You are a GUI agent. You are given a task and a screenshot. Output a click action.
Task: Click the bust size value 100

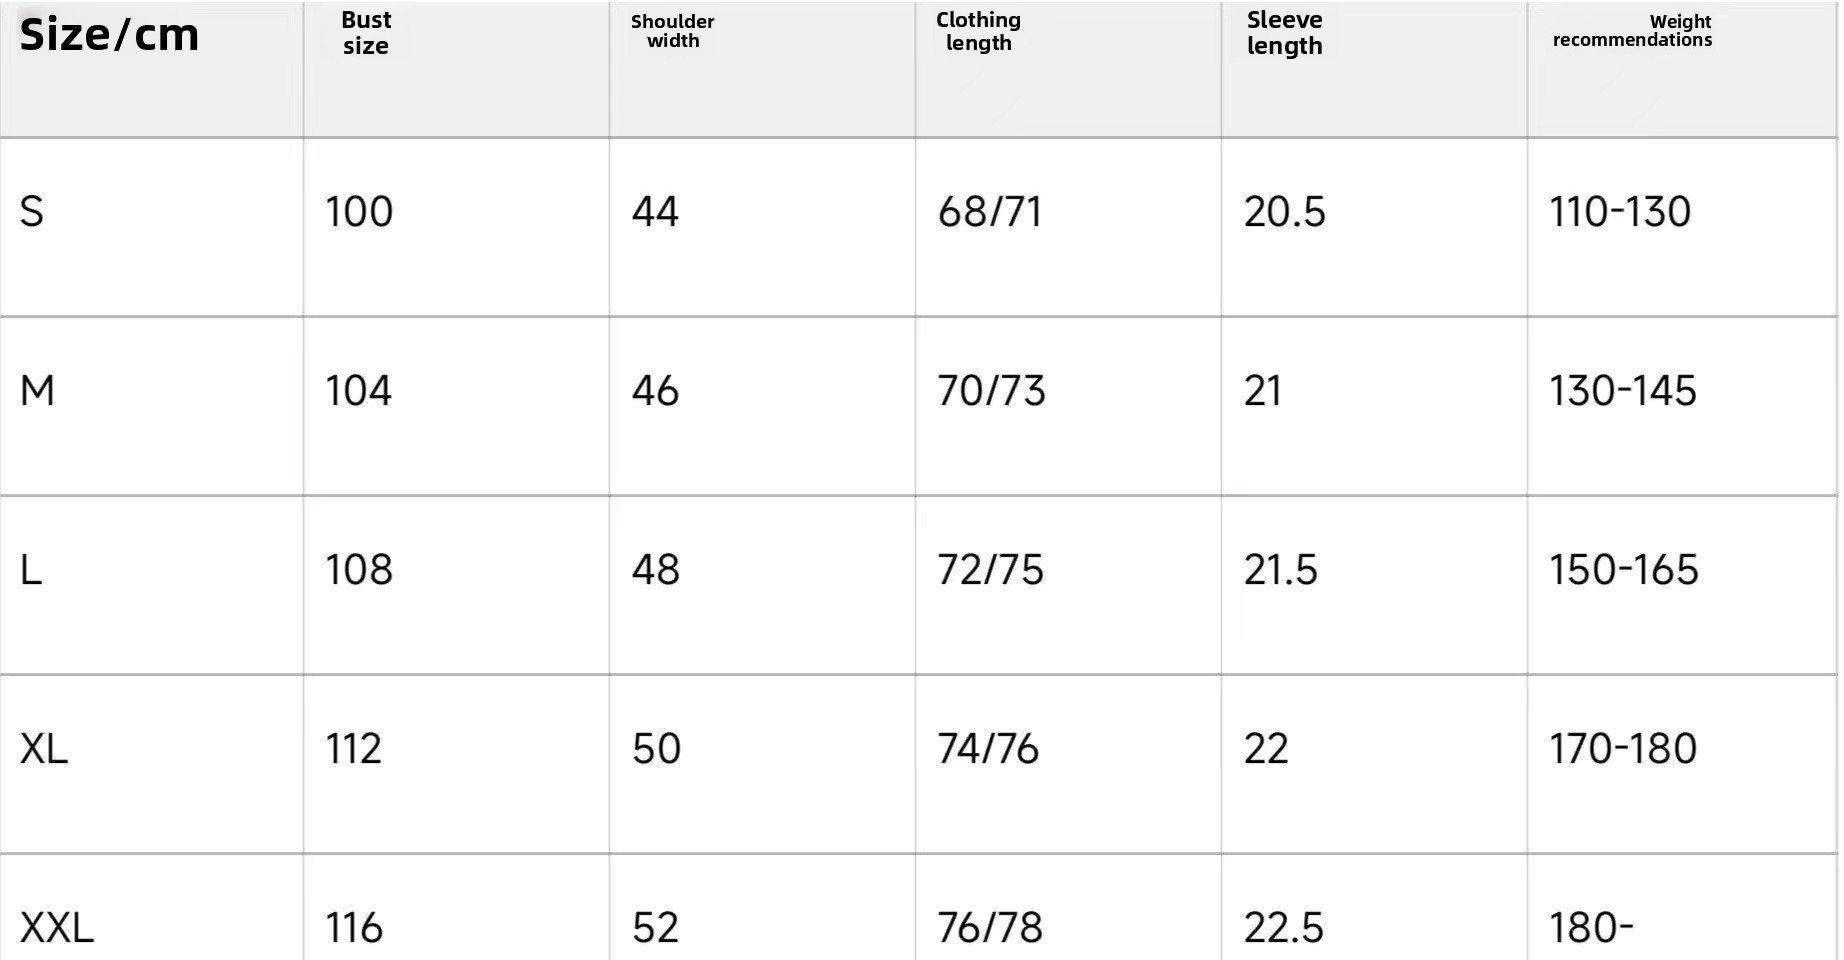359,212
